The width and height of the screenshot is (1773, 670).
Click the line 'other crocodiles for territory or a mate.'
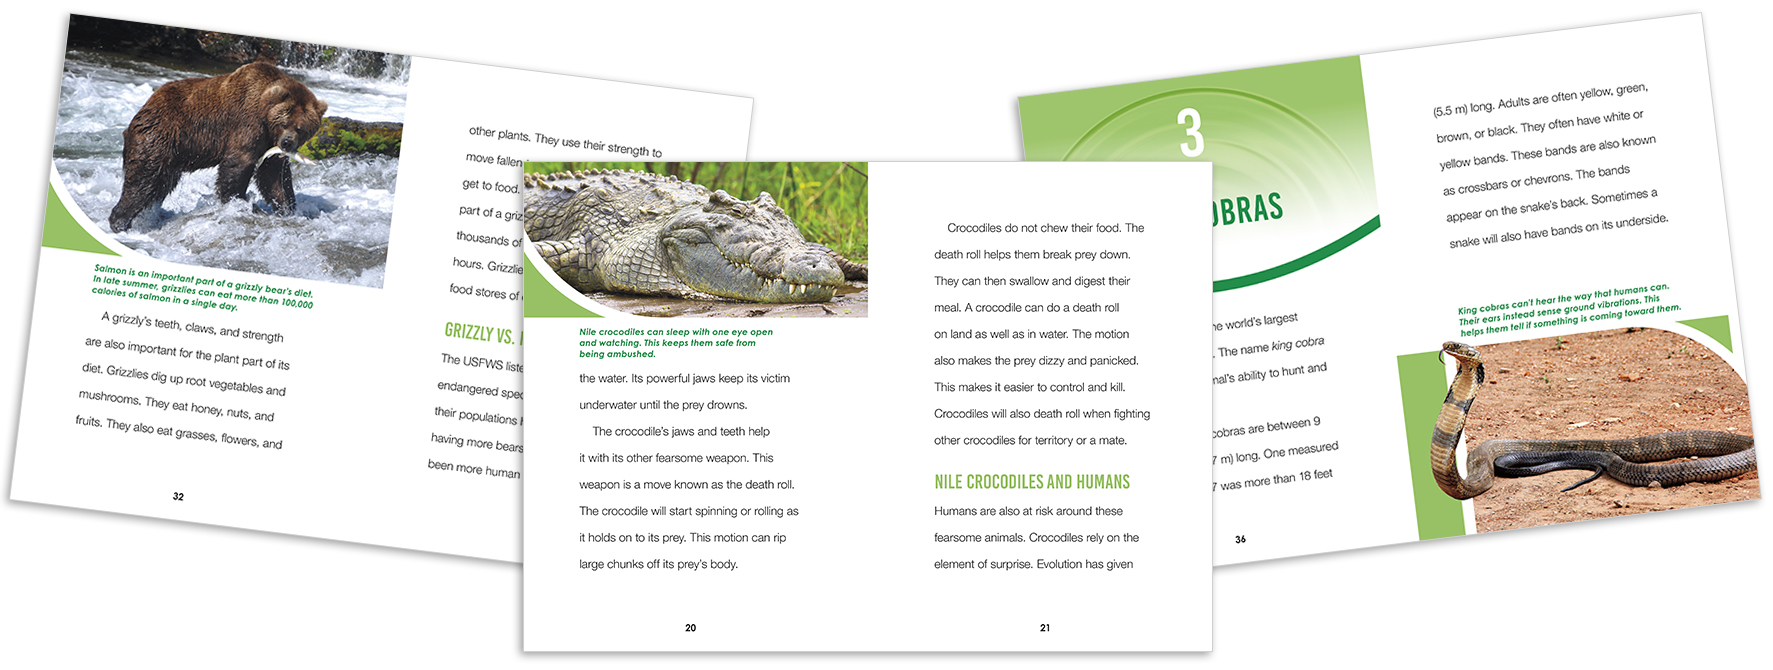[x=1030, y=440]
